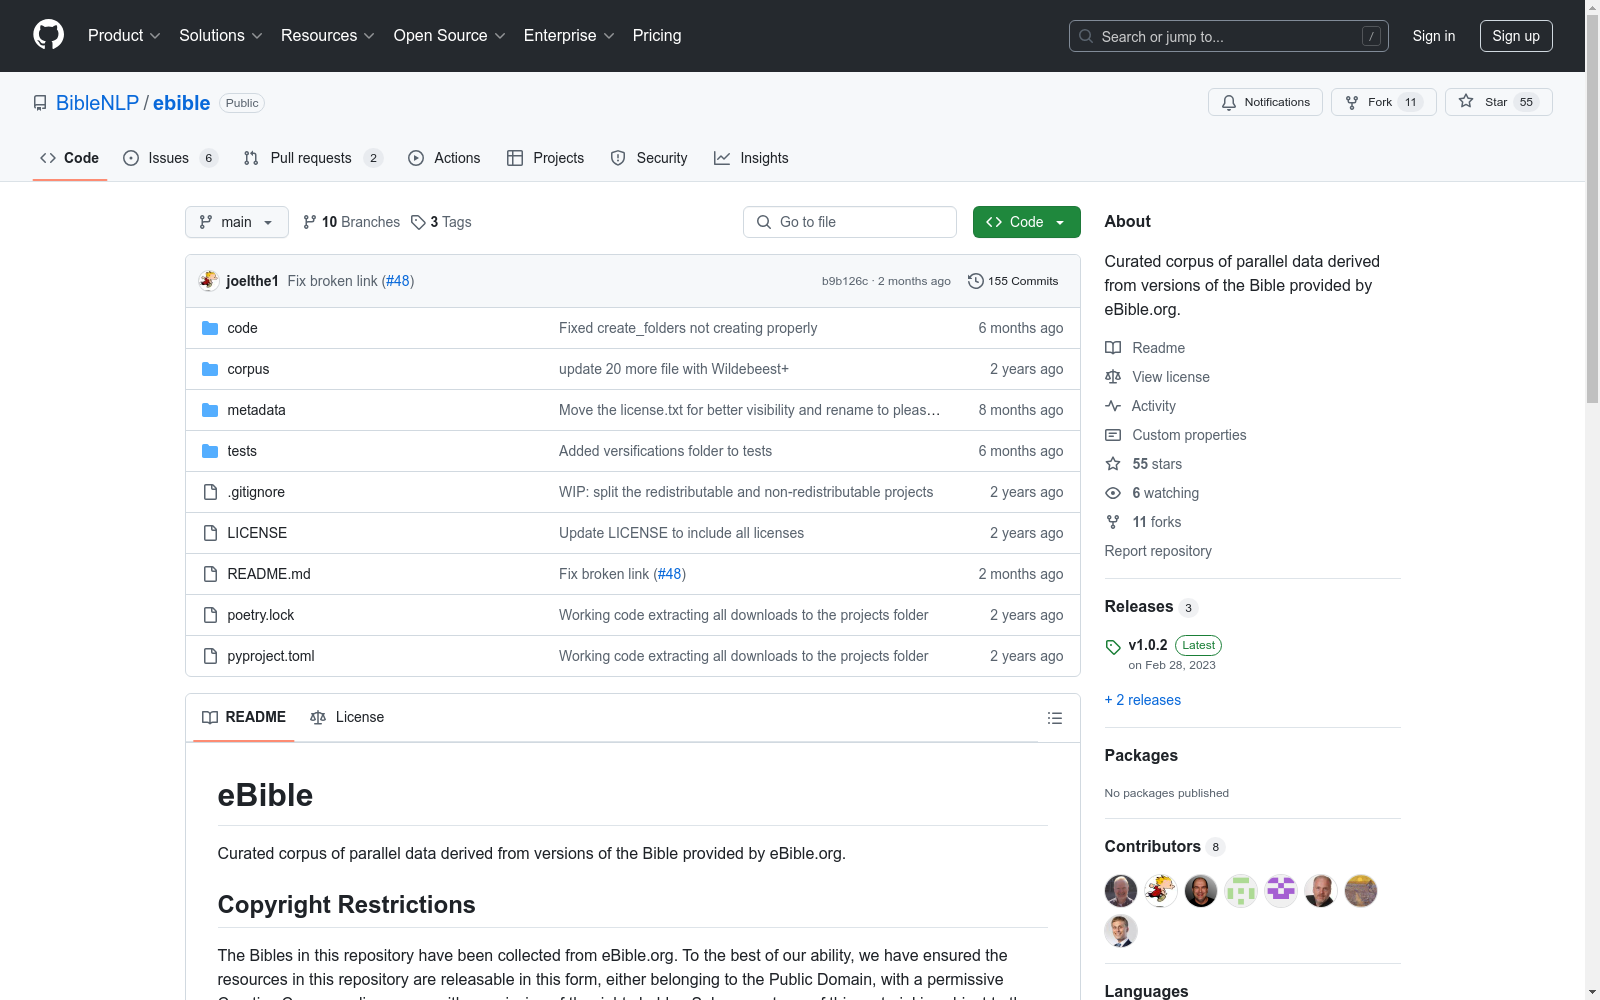Click the LICENSE file icon

pos(210,533)
